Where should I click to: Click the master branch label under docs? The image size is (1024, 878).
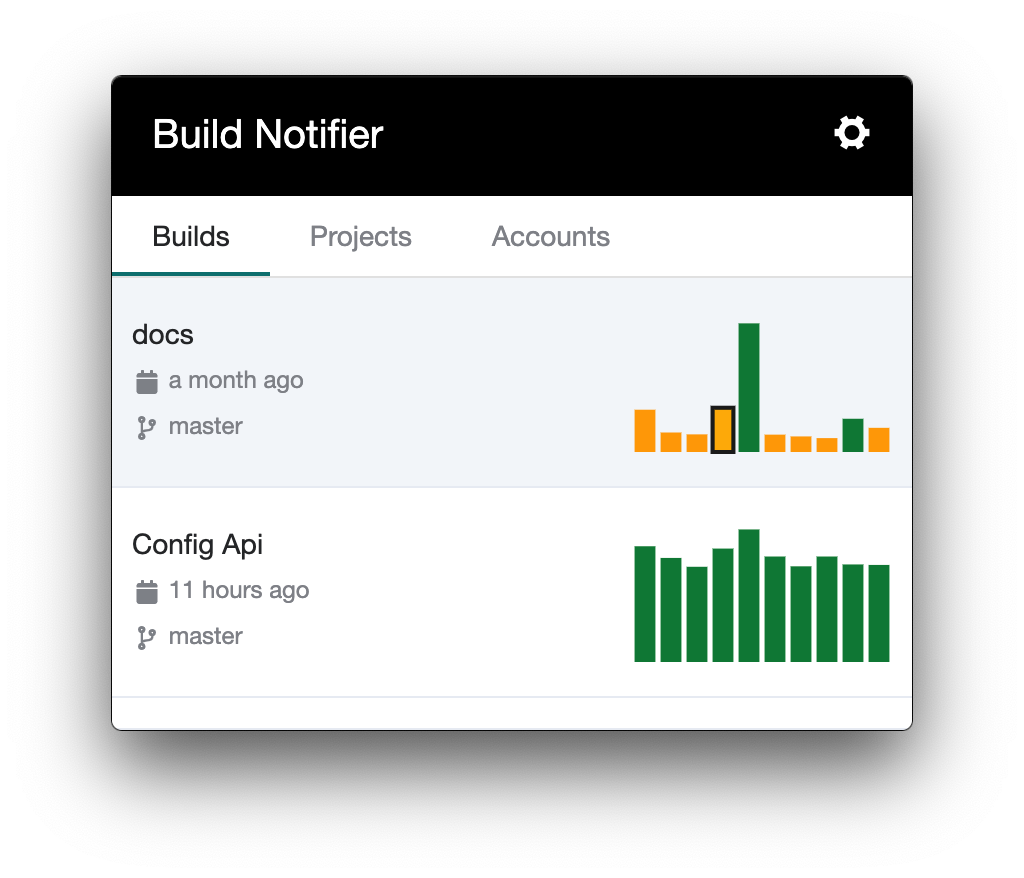coord(206,426)
